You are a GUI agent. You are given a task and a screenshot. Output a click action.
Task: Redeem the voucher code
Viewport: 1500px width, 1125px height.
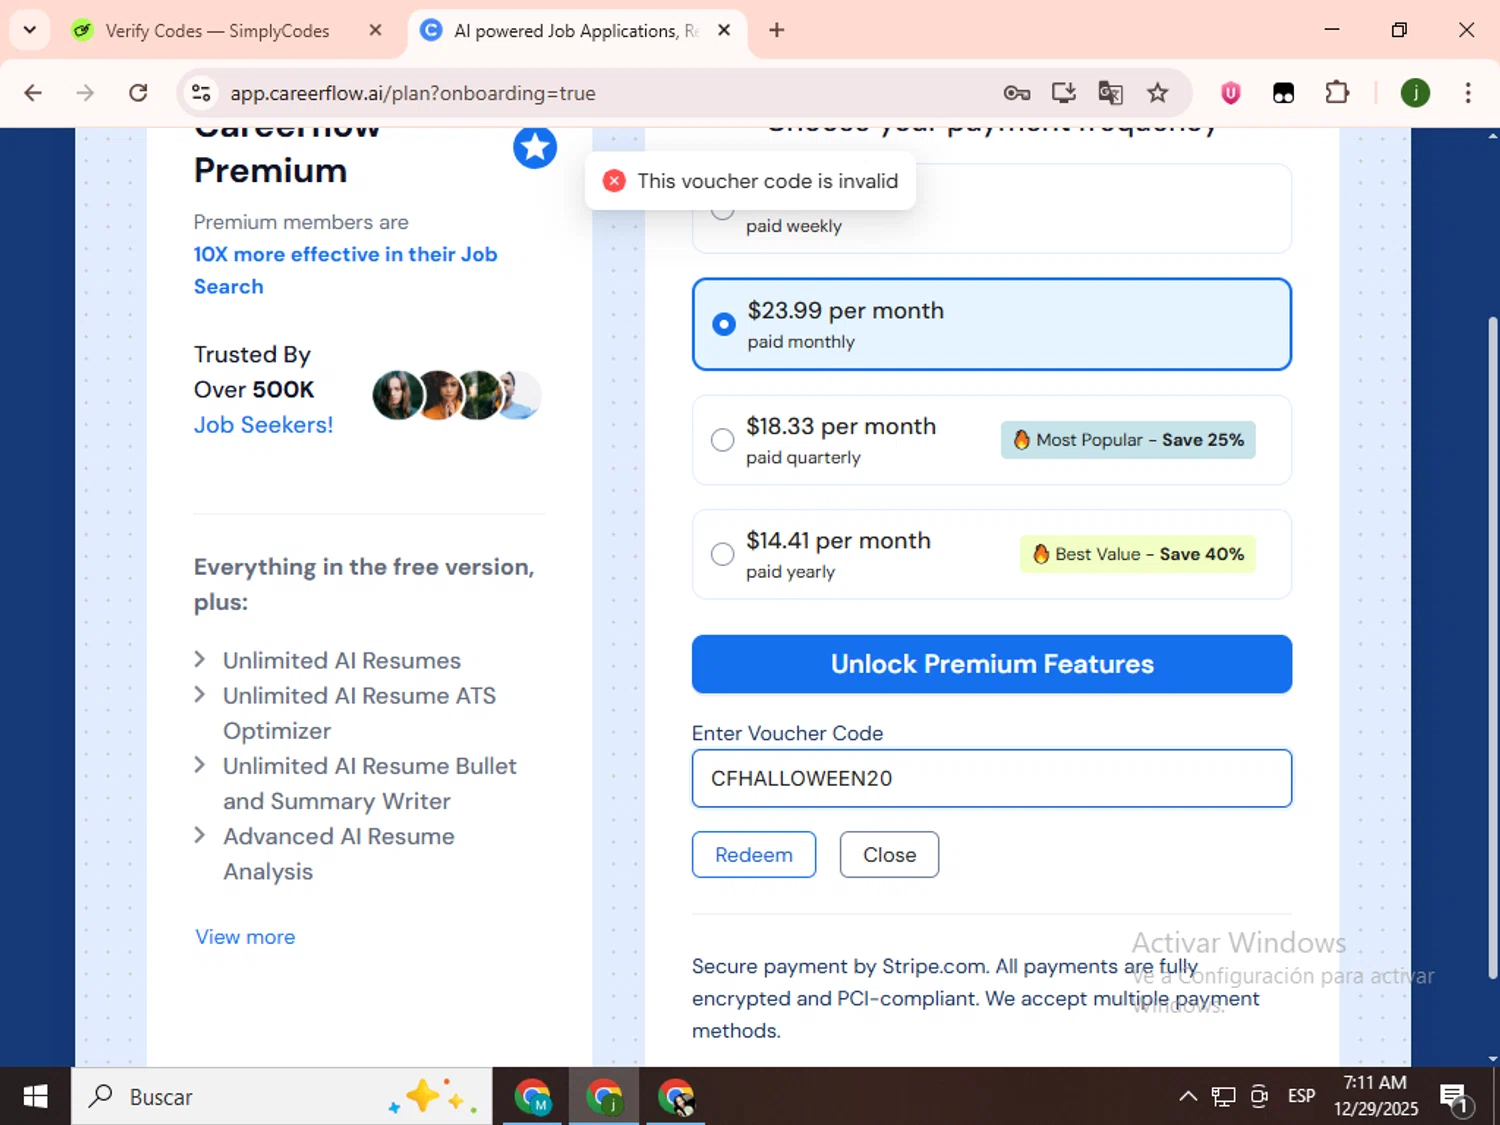tap(754, 855)
